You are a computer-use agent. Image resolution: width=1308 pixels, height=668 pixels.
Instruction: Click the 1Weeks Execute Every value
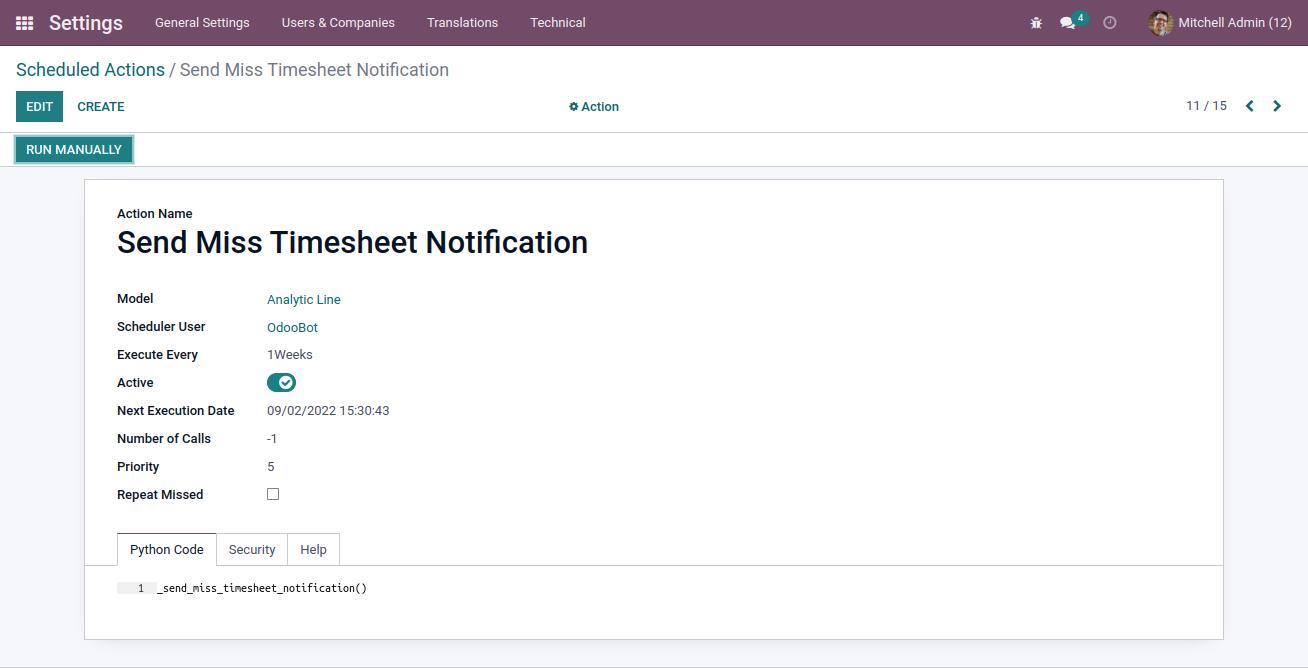290,355
